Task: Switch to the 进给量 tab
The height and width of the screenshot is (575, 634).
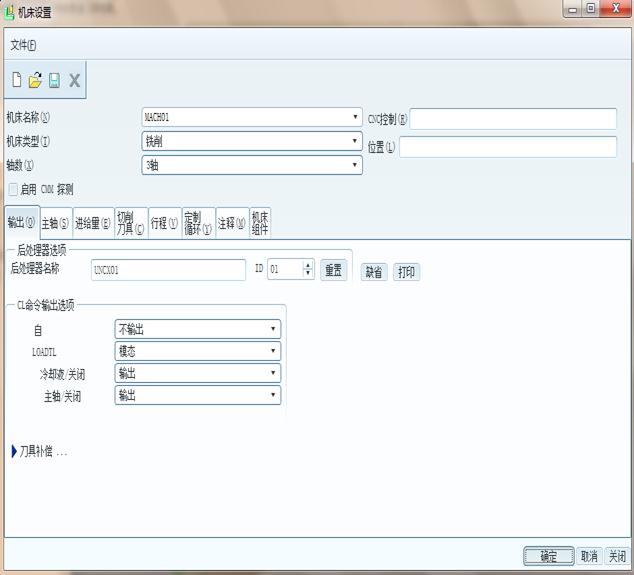Action: click(92, 223)
